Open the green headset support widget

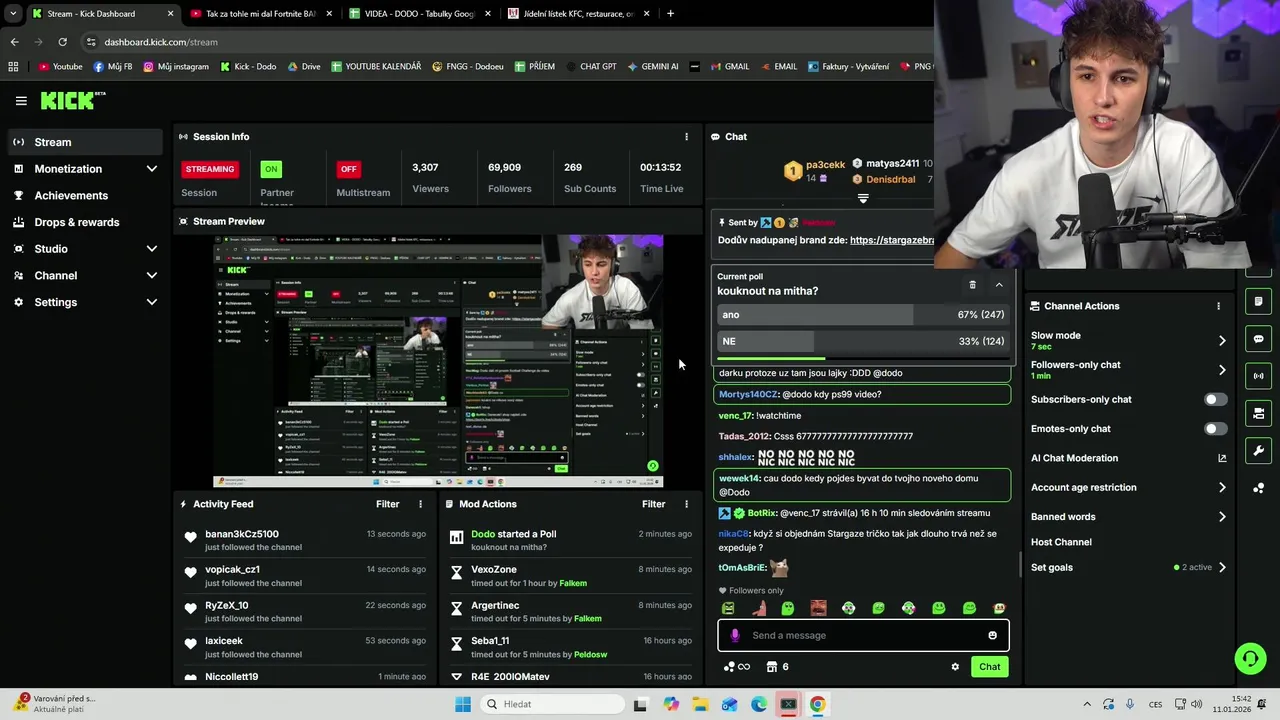coord(1250,658)
